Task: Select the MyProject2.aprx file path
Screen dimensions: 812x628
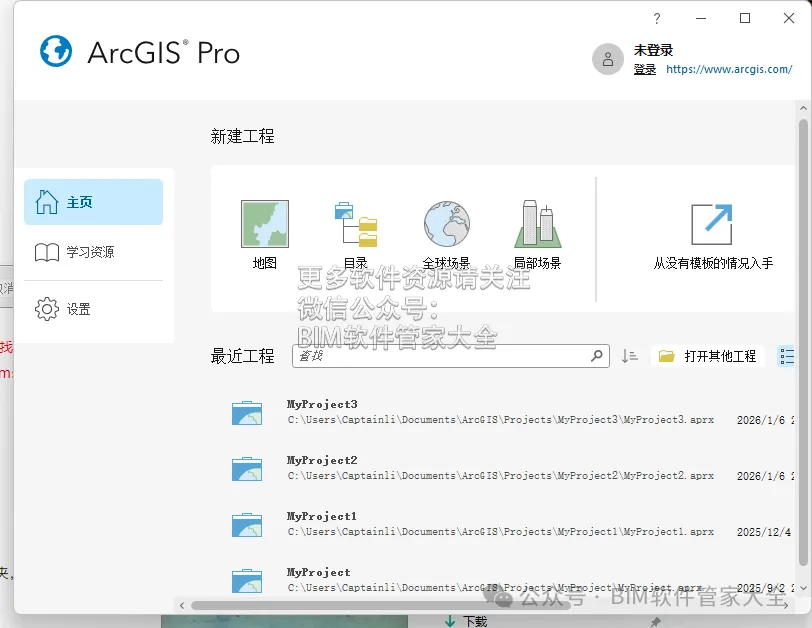Action: coord(501,476)
